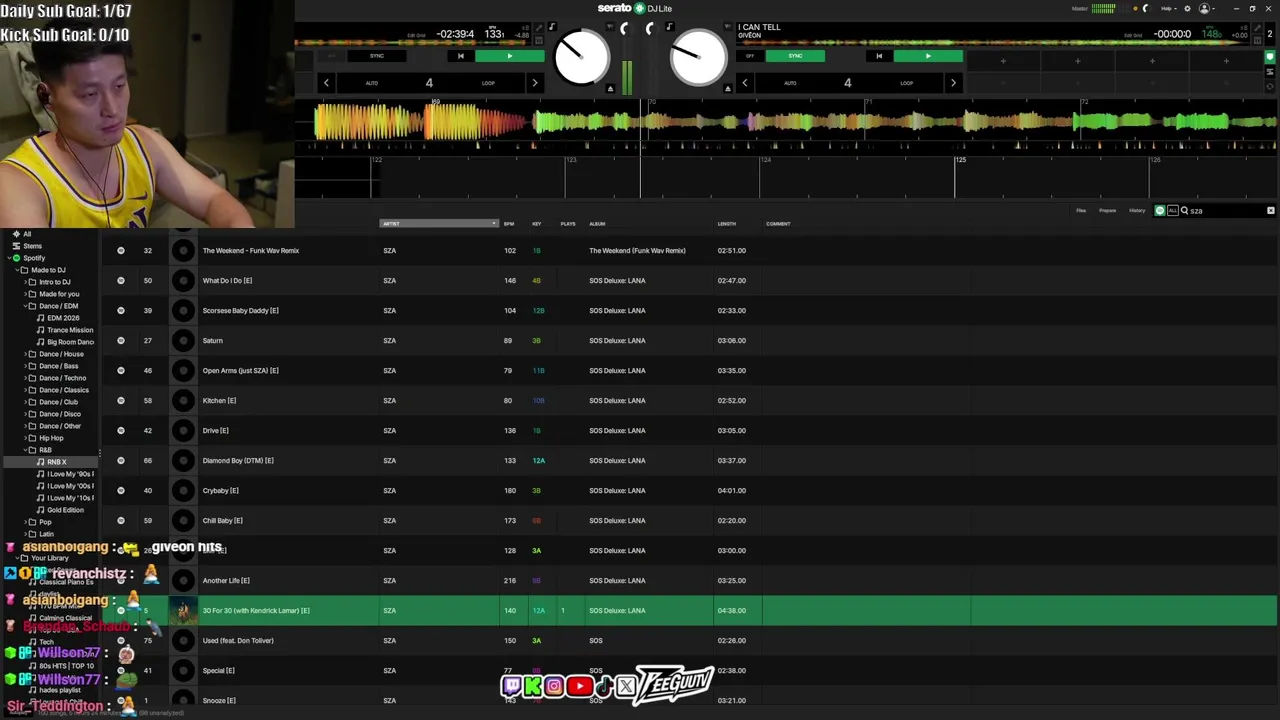Play the I CAN TELL deck
This screenshot has height=720, width=1280.
click(x=927, y=56)
